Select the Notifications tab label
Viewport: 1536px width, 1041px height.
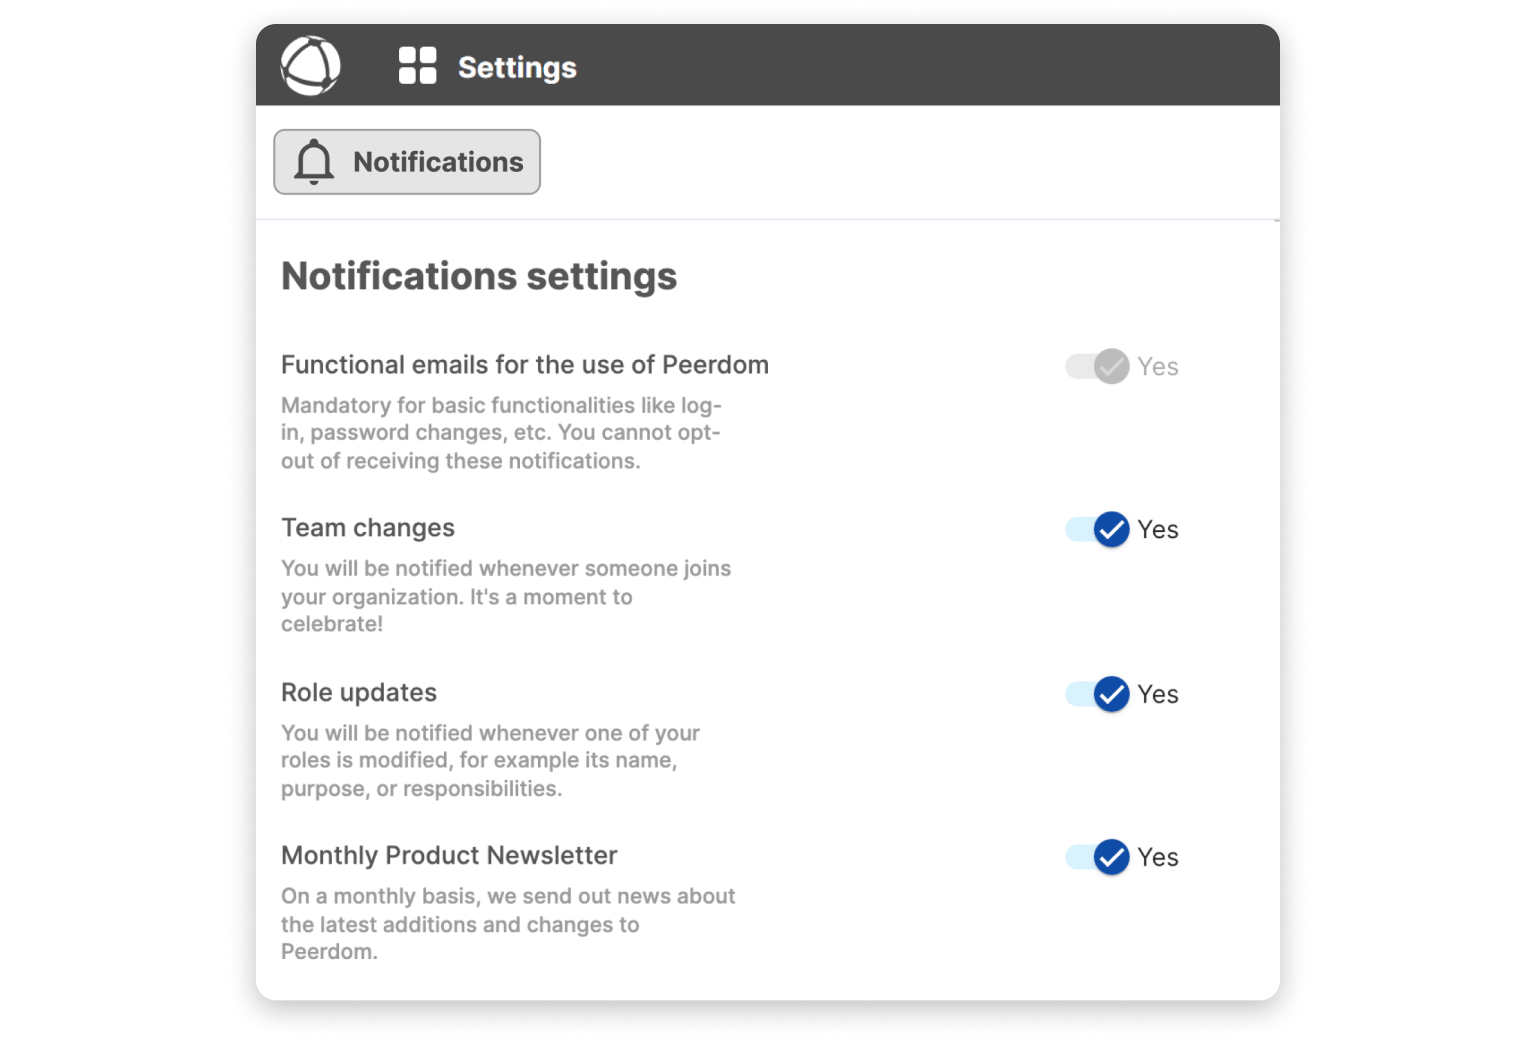[438, 162]
